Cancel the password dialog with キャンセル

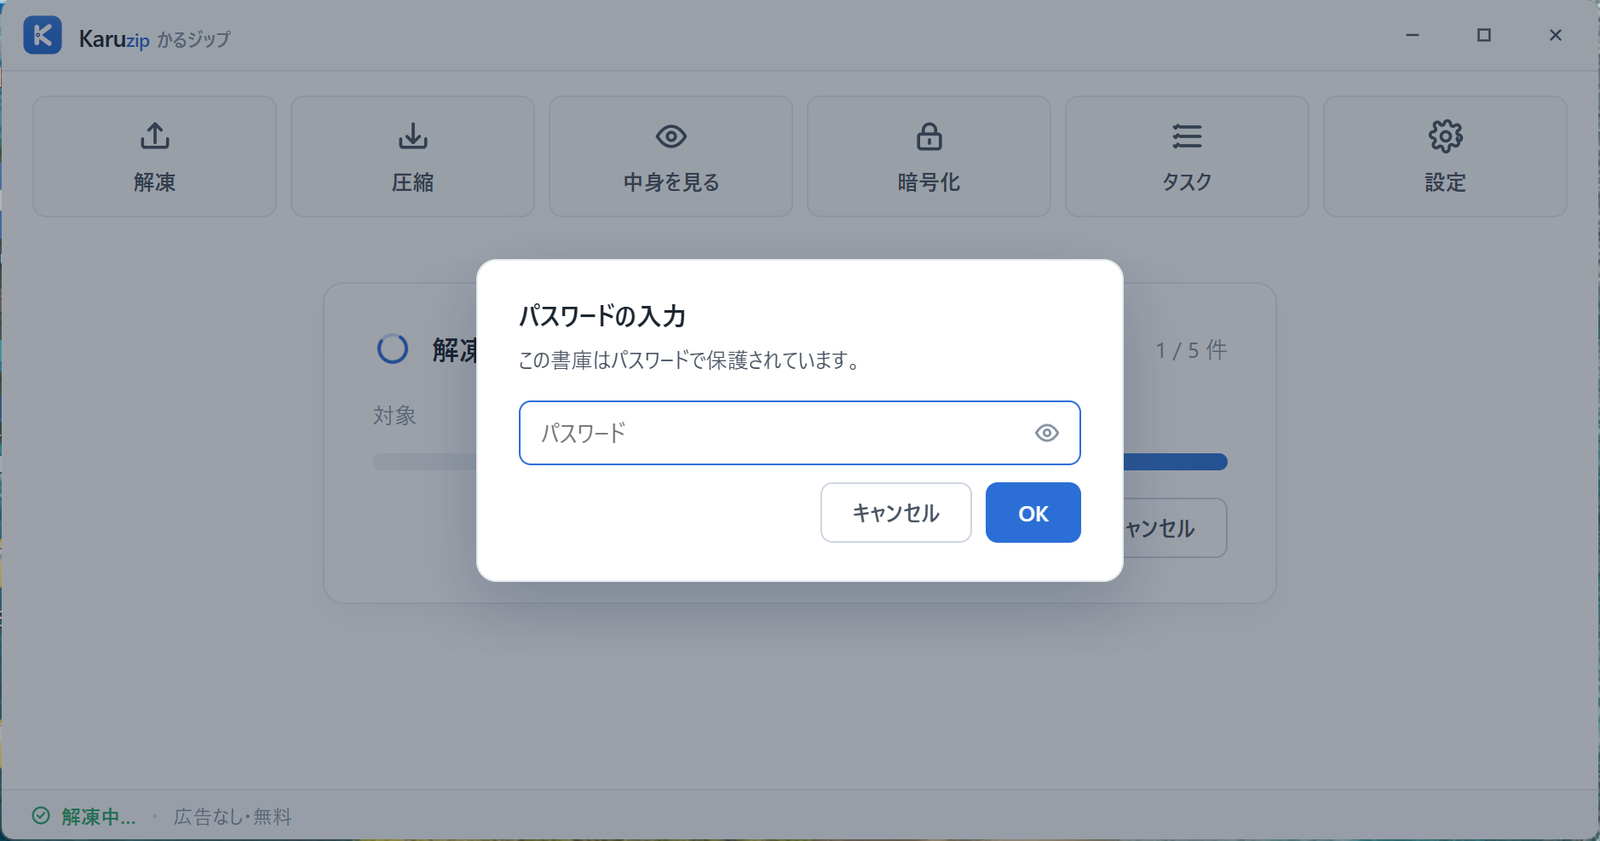point(895,513)
